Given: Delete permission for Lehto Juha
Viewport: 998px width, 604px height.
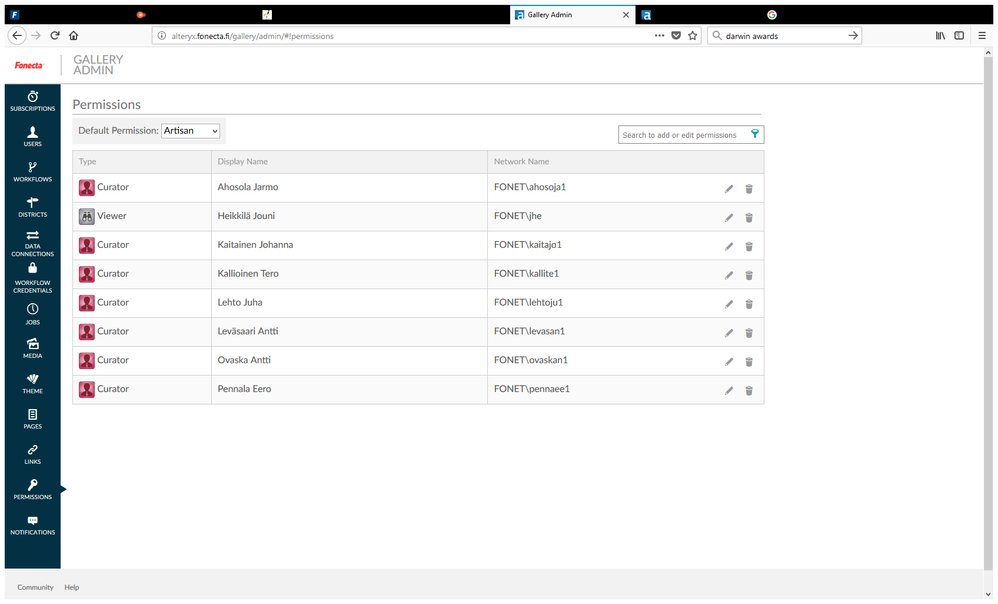Looking at the screenshot, I should point(749,304).
